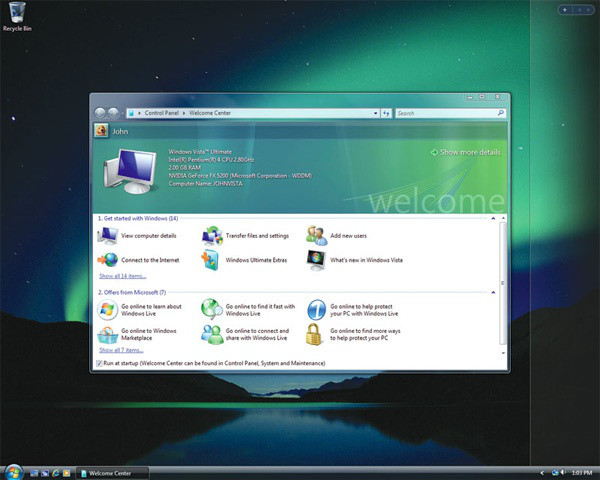The image size is (600, 480).
Task: Click Transfer files and settings icon
Action: tap(212, 236)
